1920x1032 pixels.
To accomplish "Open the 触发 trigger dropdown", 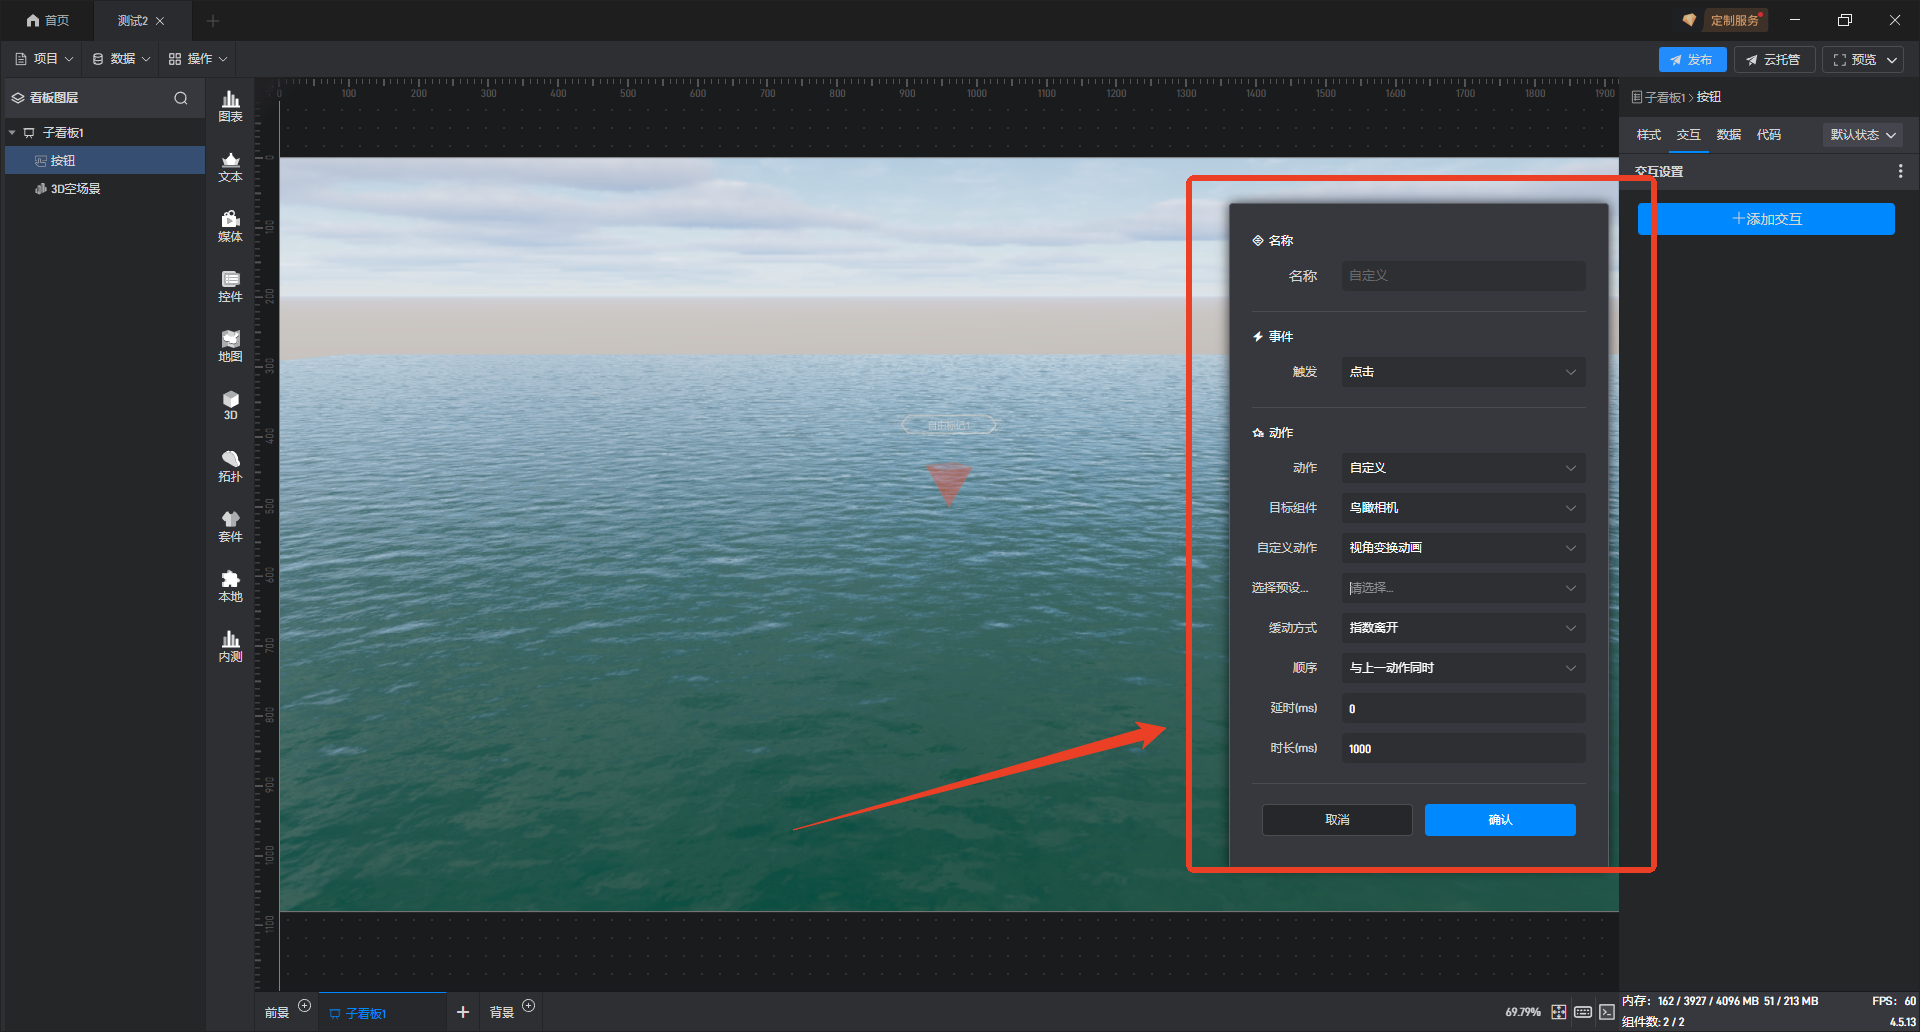I will coord(1462,372).
